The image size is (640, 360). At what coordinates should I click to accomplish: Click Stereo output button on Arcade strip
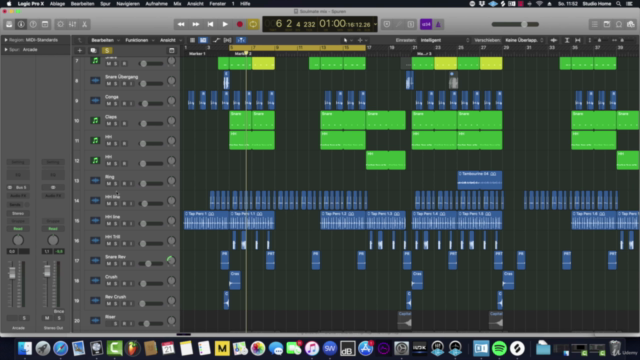pyautogui.click(x=18, y=213)
